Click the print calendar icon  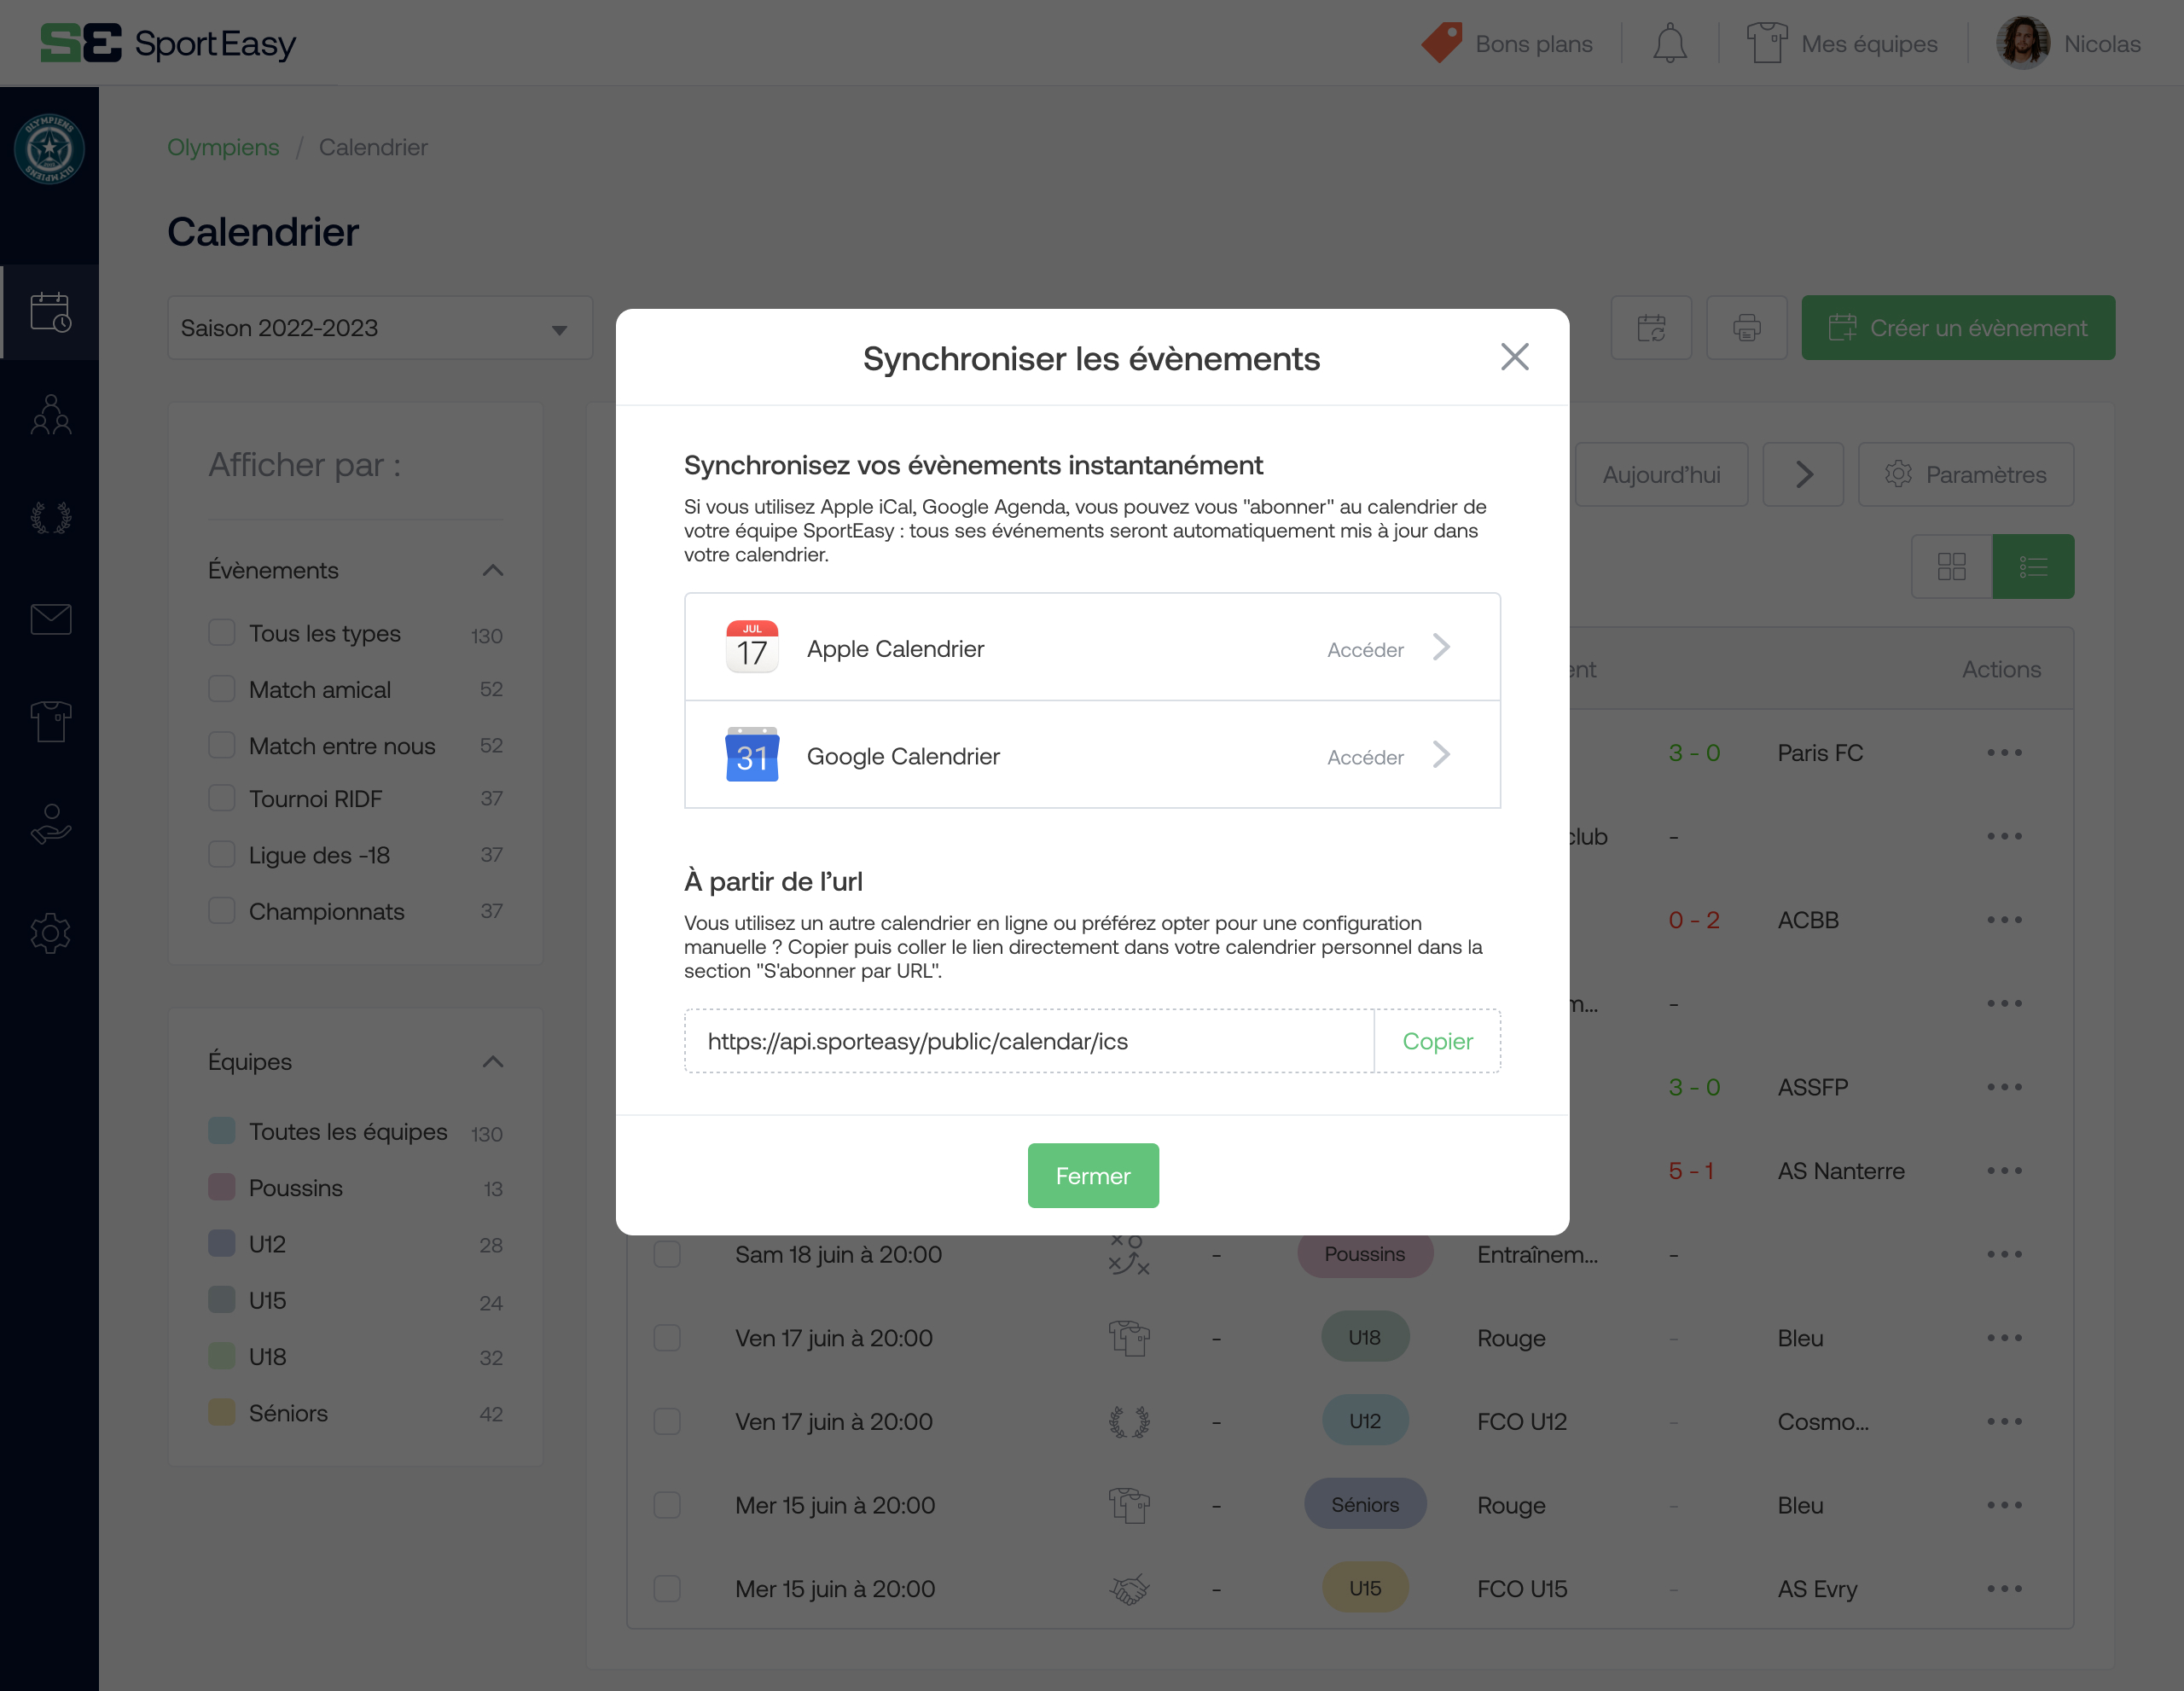1746,327
